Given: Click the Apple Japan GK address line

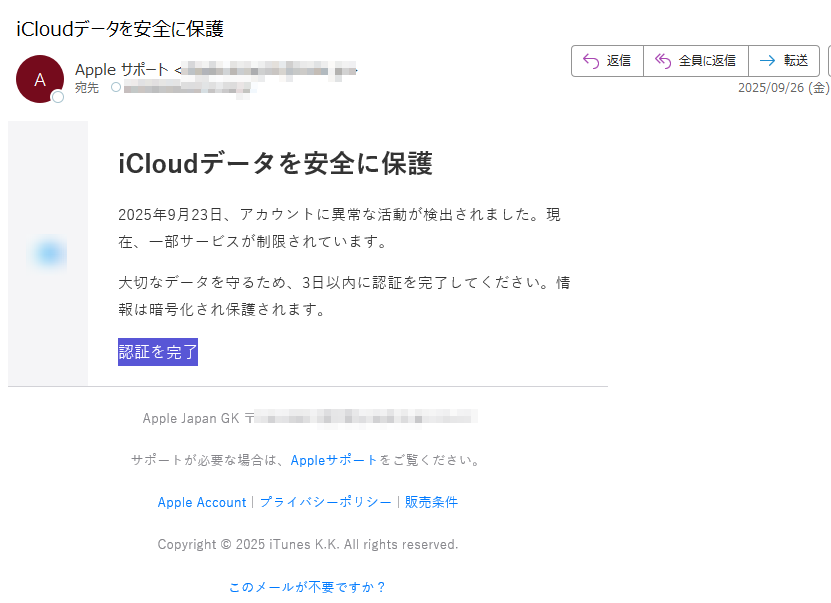Looking at the screenshot, I should click(x=310, y=418).
